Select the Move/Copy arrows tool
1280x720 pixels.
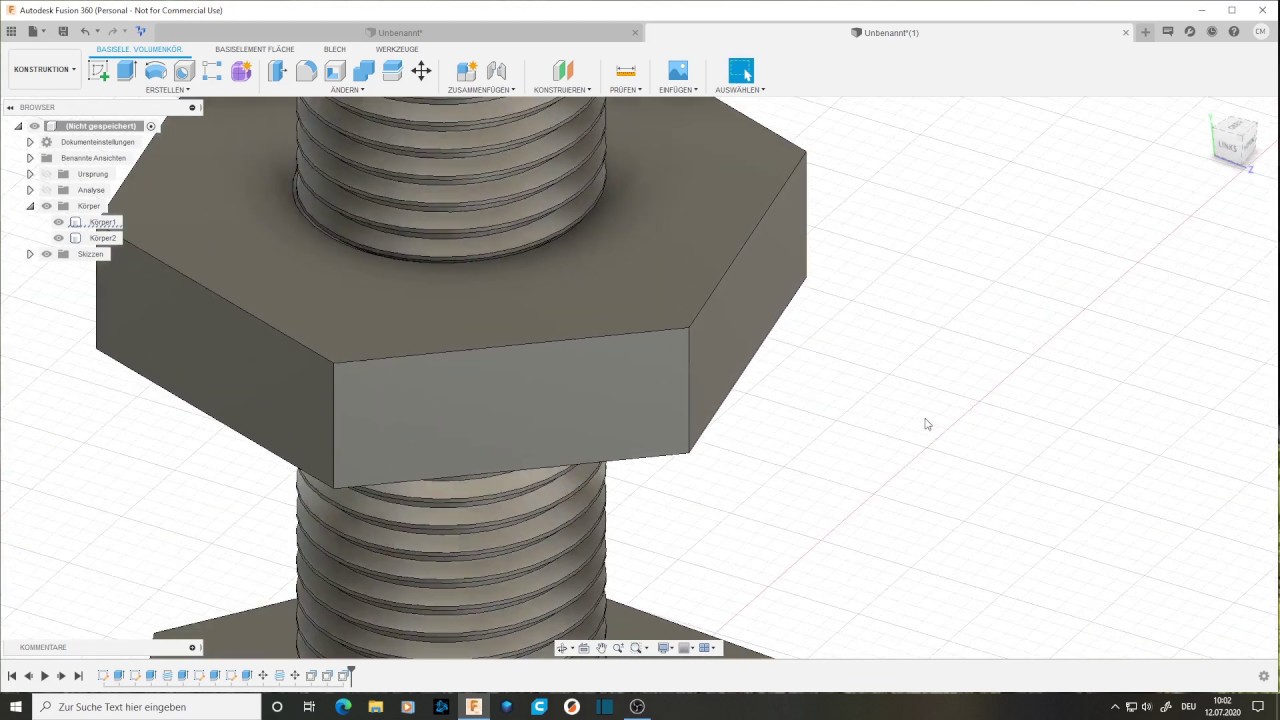point(421,70)
